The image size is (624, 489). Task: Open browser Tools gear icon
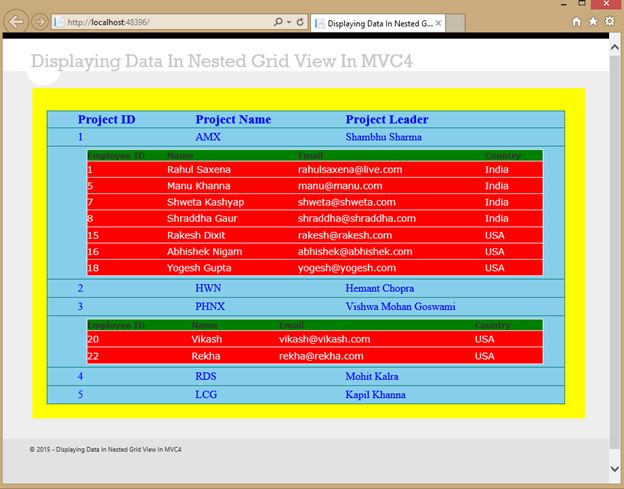pyautogui.click(x=609, y=21)
